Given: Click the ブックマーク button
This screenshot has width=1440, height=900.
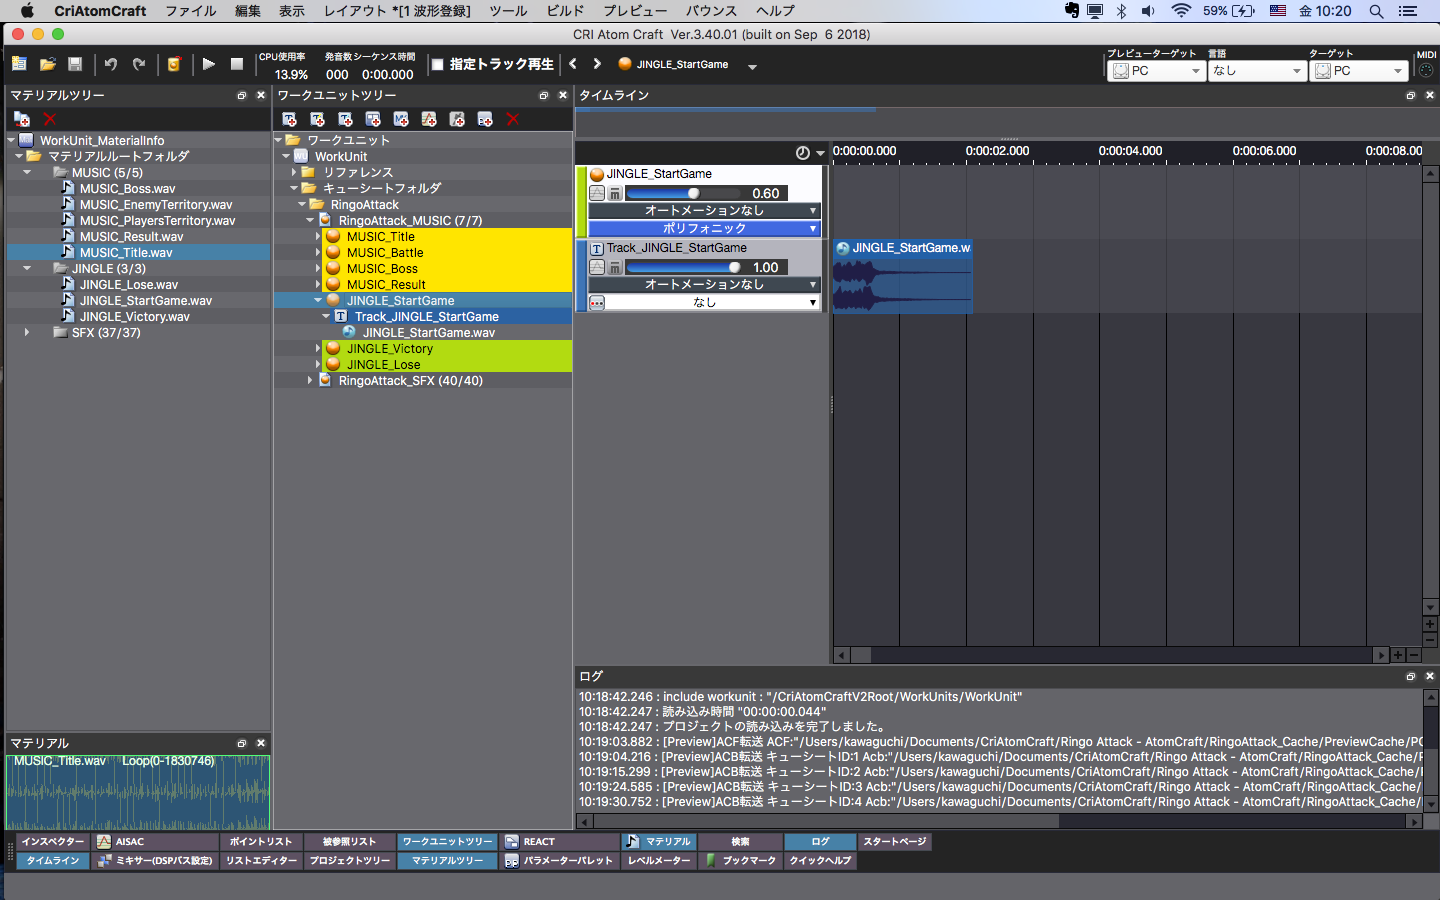Looking at the screenshot, I should coord(741,861).
